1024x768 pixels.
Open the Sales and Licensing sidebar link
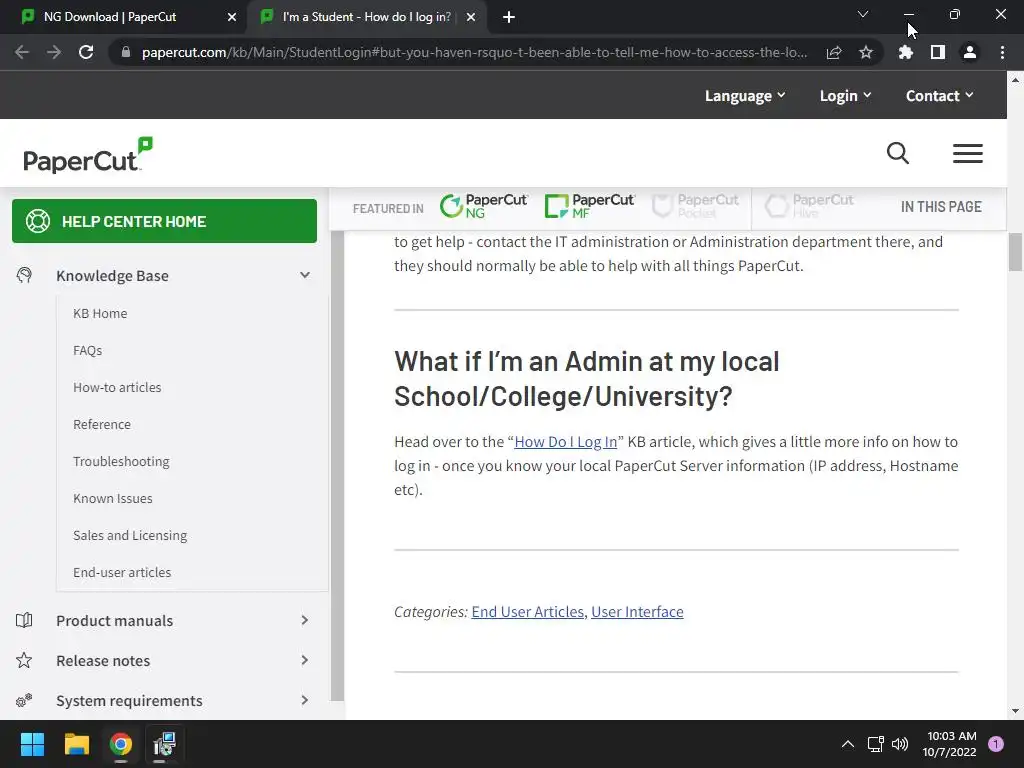point(130,535)
